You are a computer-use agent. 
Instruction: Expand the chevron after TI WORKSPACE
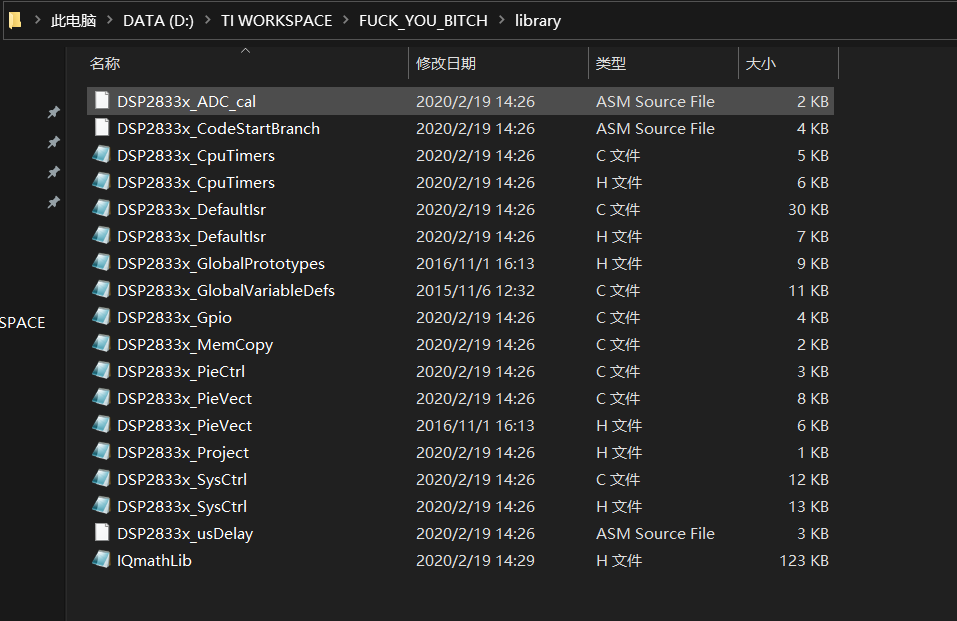click(346, 20)
